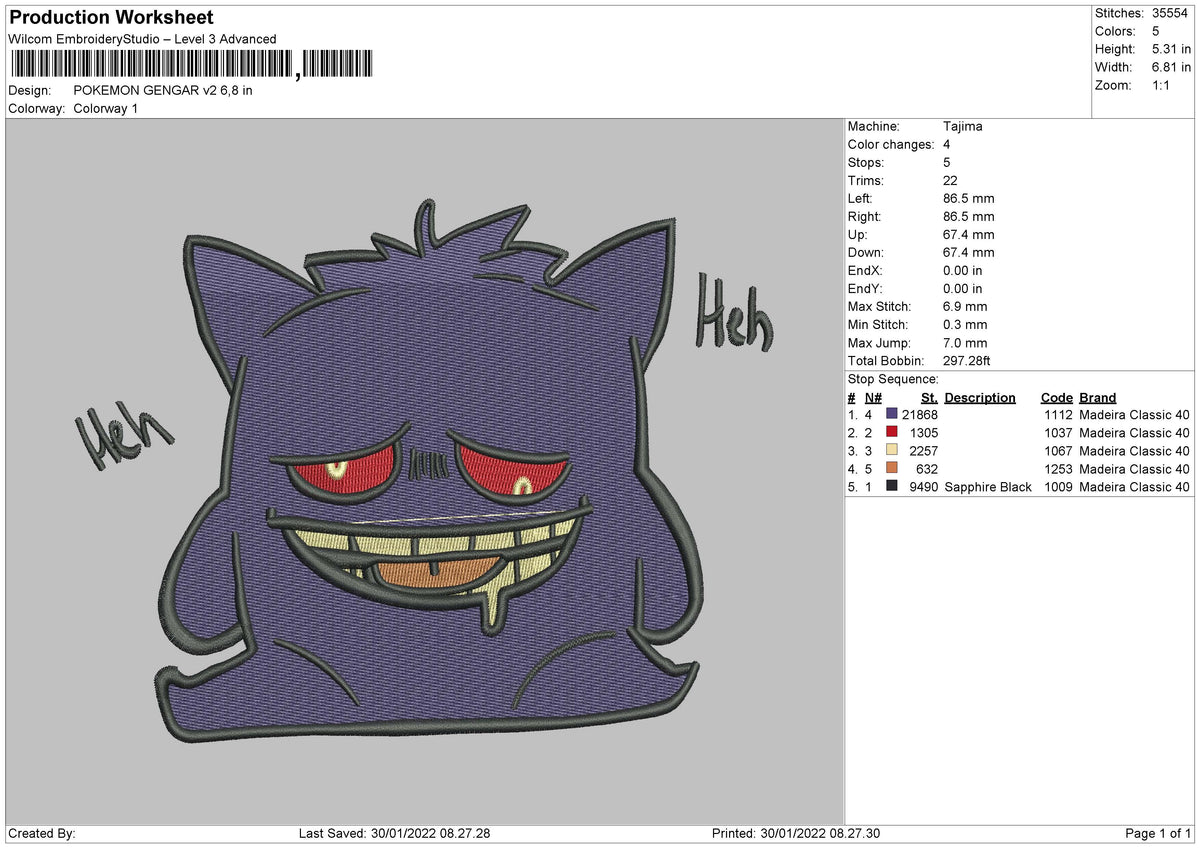Select the 'Colorway 1' value
1200x848 pixels.
pyautogui.click(x=106, y=109)
